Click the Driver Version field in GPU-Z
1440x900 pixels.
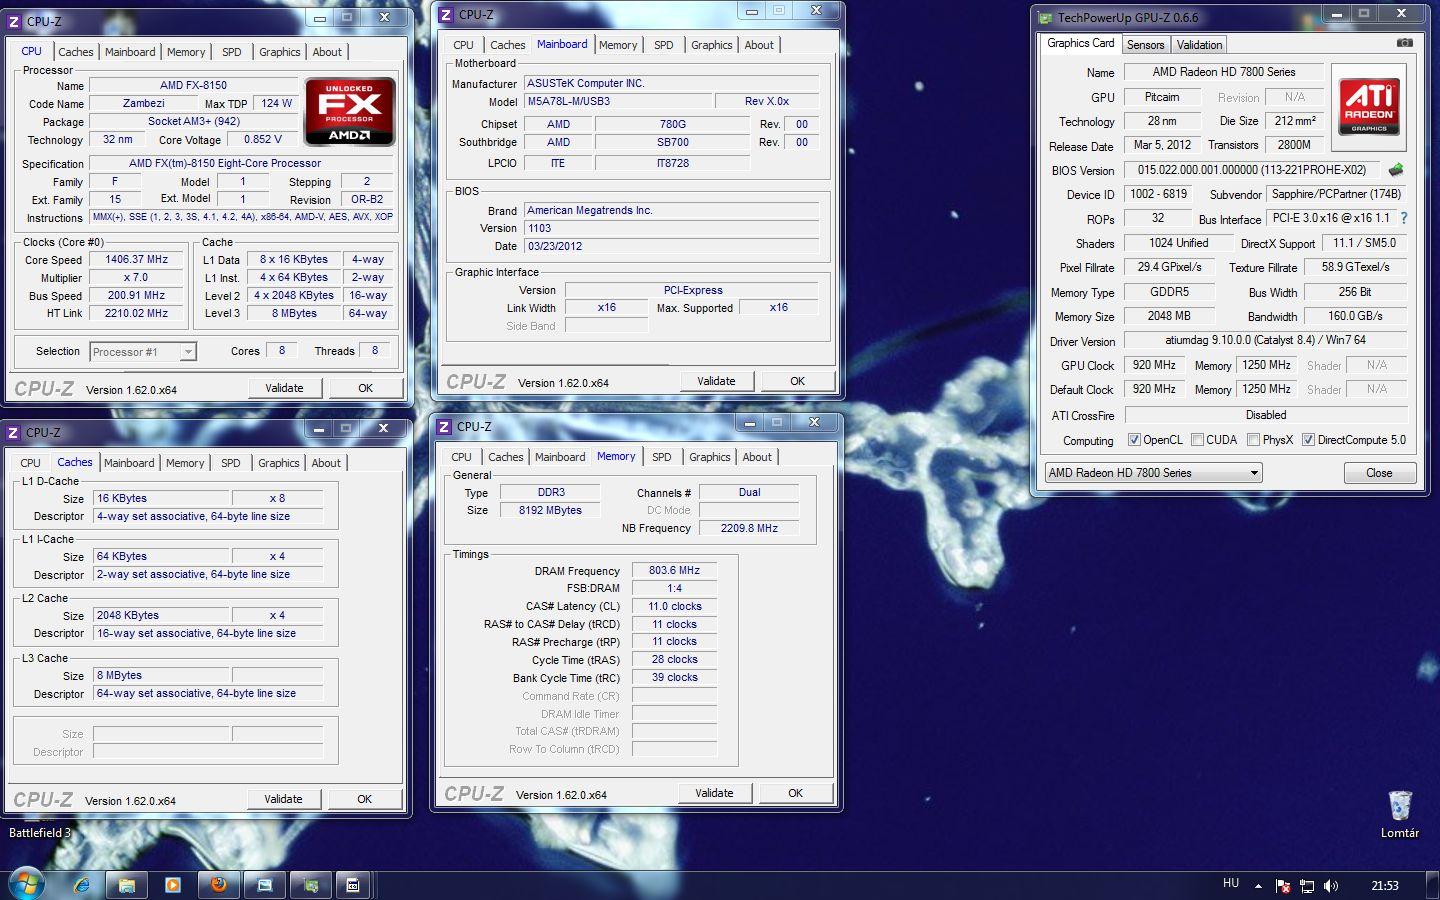(x=1265, y=340)
